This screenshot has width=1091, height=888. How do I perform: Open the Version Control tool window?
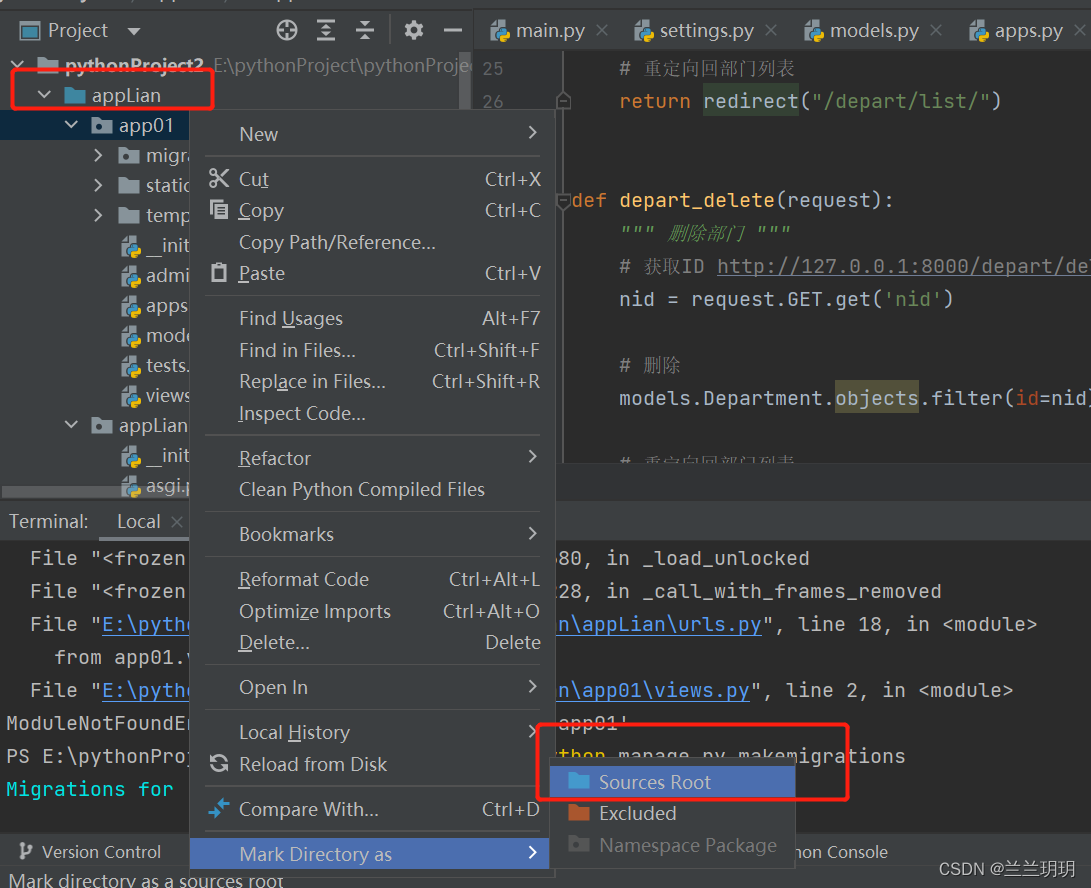pyautogui.click(x=94, y=852)
